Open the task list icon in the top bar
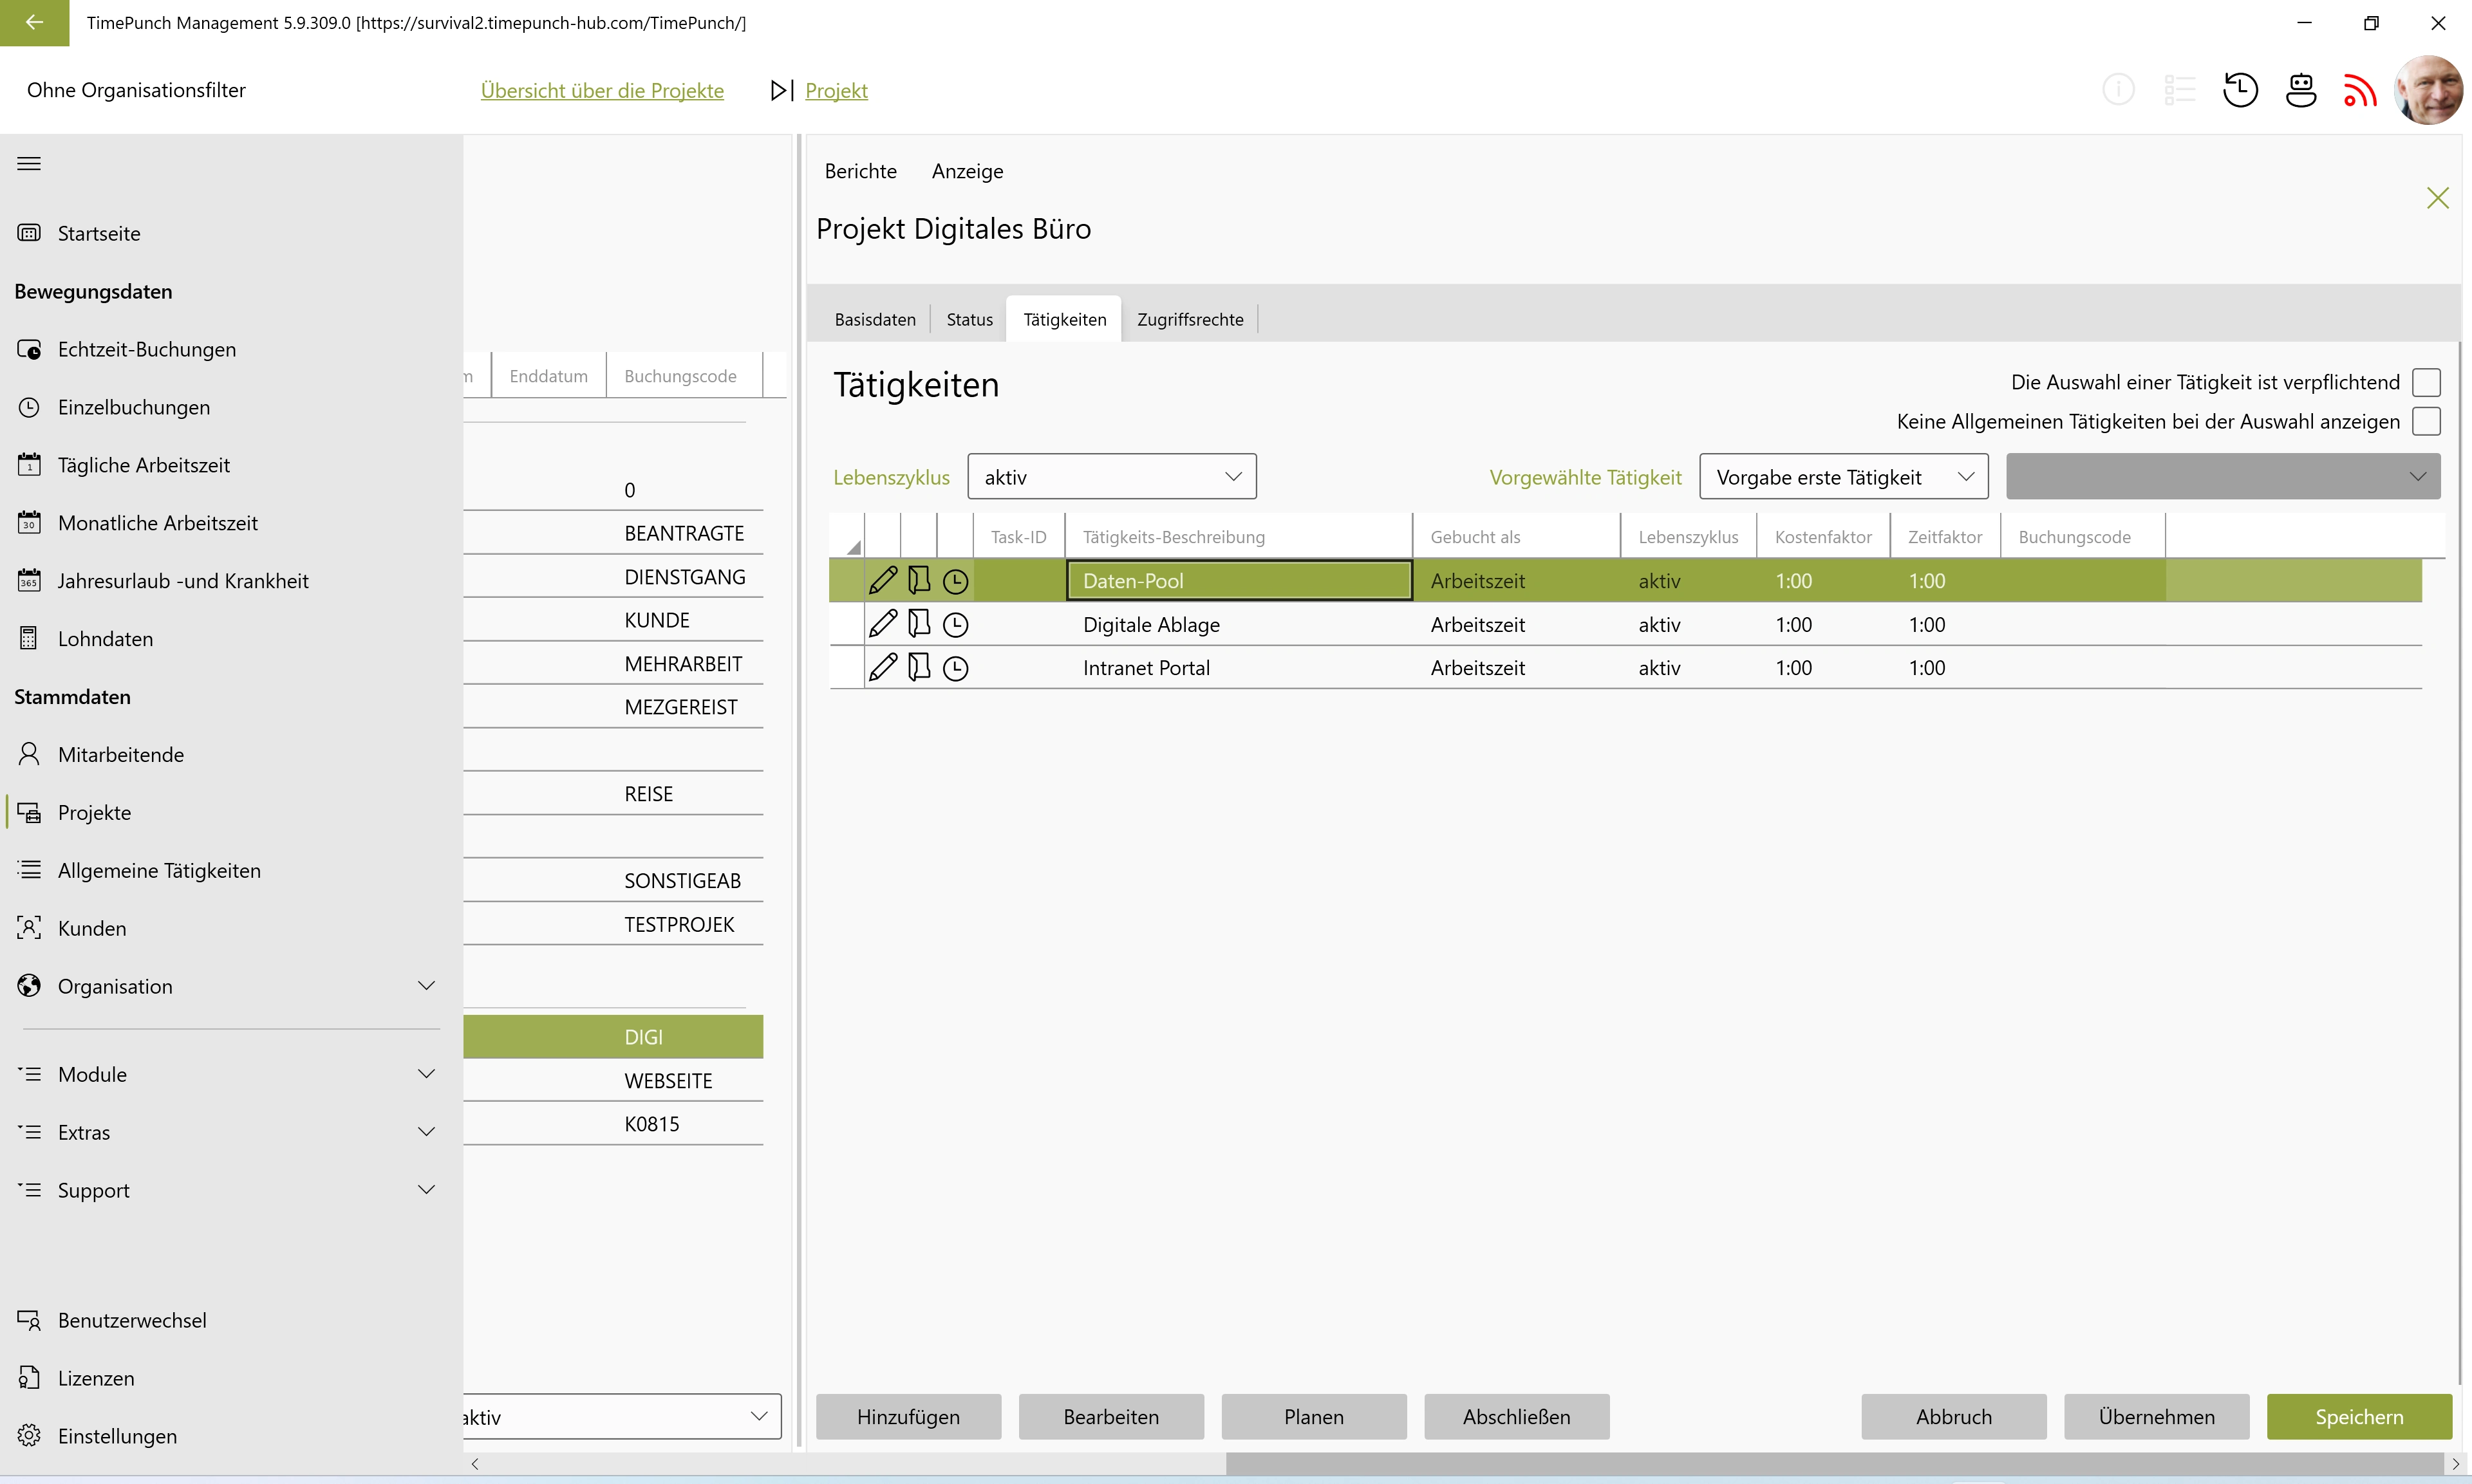Image resolution: width=2472 pixels, height=1484 pixels. tap(2179, 90)
